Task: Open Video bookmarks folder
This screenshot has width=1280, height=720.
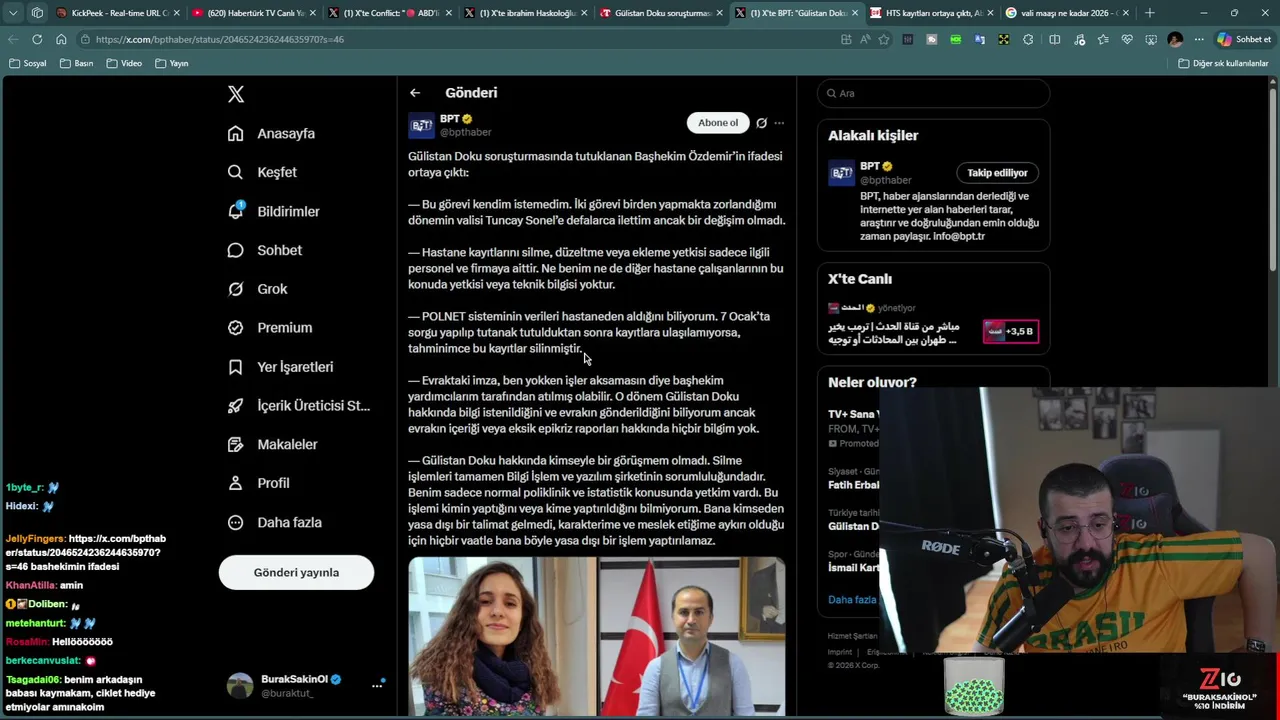Action: [x=124, y=63]
